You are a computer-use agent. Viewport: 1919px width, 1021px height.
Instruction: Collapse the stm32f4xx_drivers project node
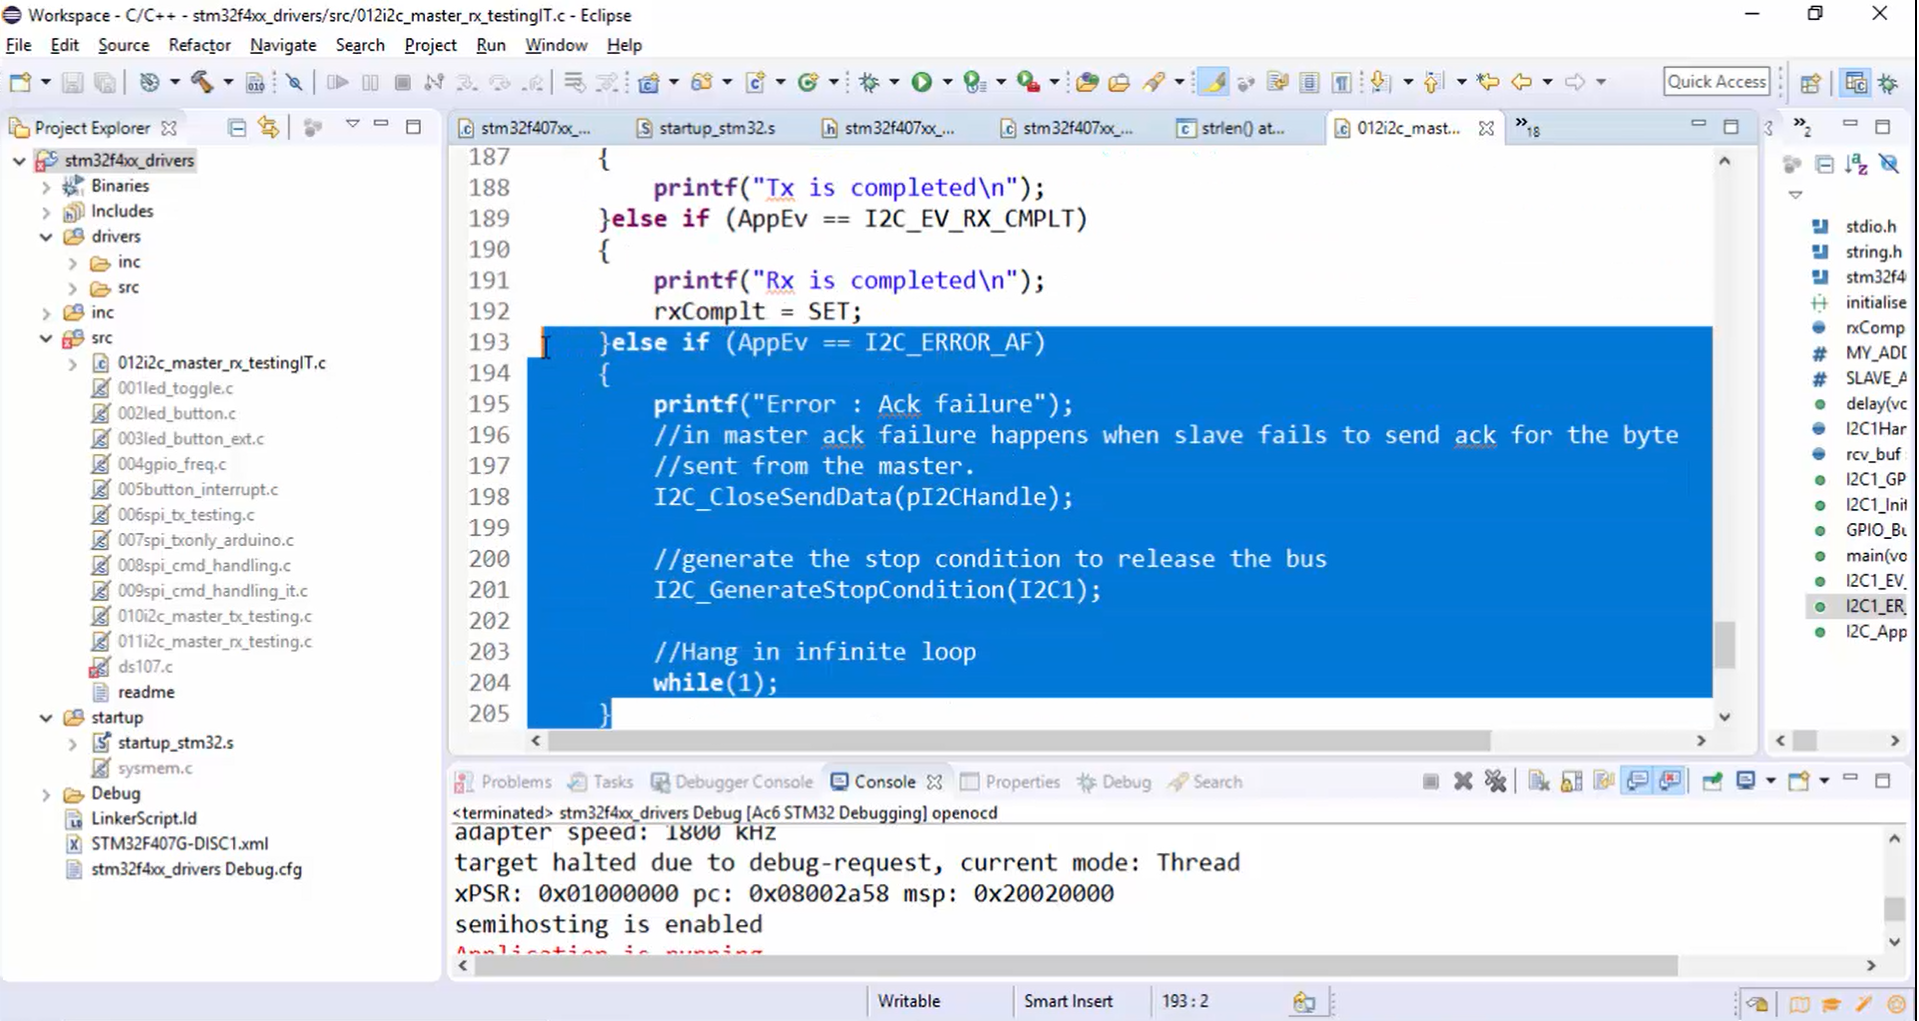click(x=19, y=160)
